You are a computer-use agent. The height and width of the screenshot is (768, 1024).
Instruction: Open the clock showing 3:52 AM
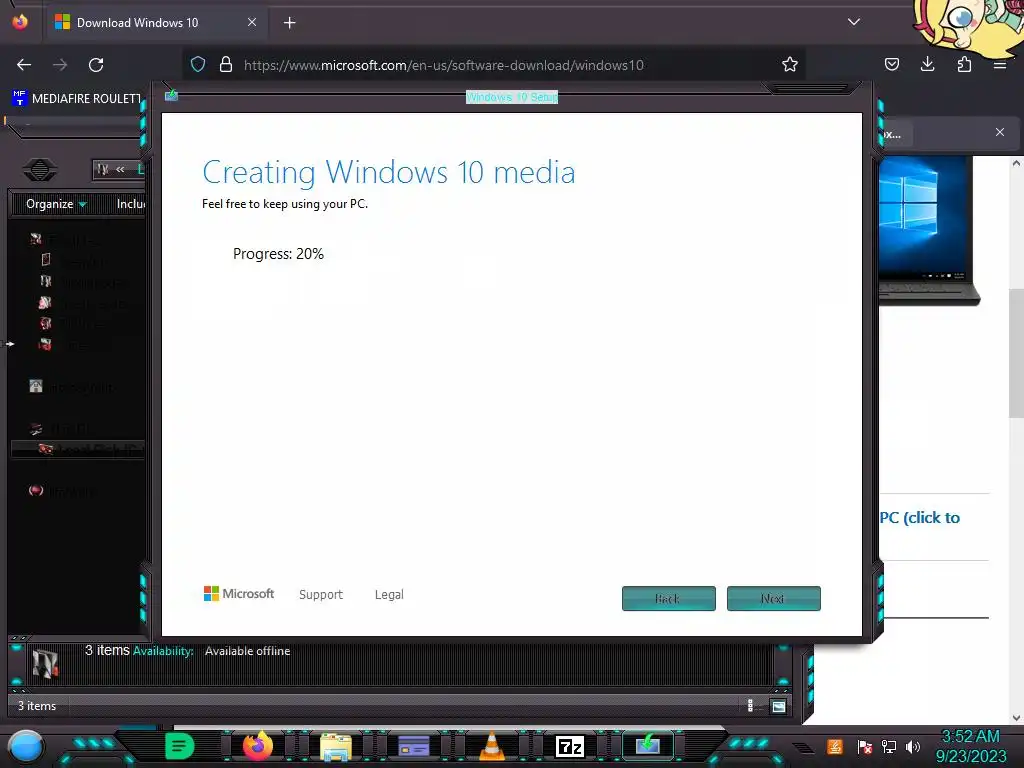click(971, 746)
